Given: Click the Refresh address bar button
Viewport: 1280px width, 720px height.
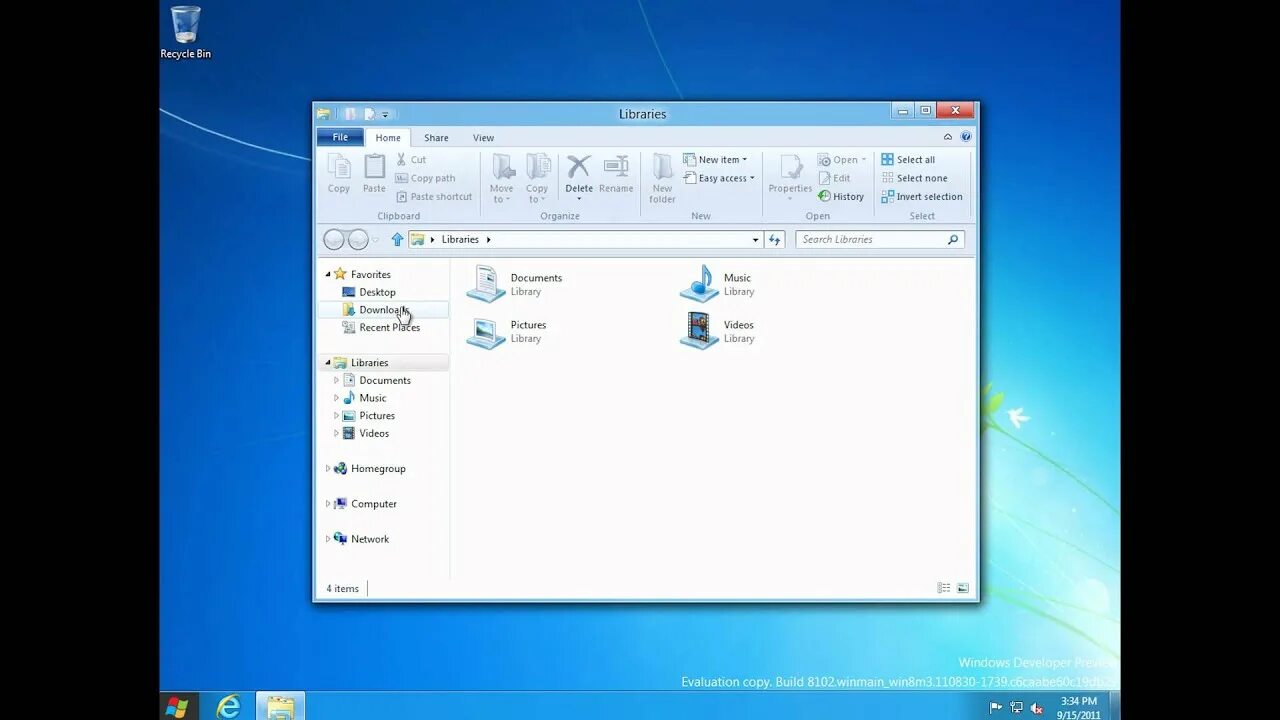Looking at the screenshot, I should pos(774,240).
